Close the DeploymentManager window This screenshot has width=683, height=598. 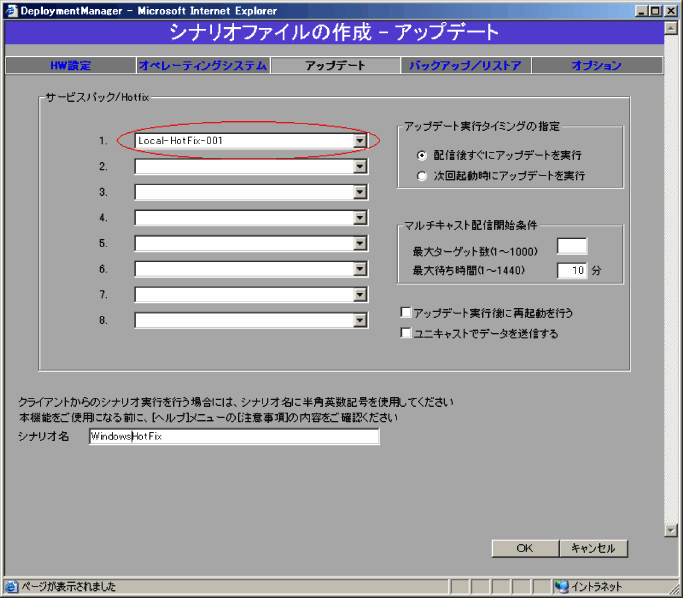[x=670, y=11]
